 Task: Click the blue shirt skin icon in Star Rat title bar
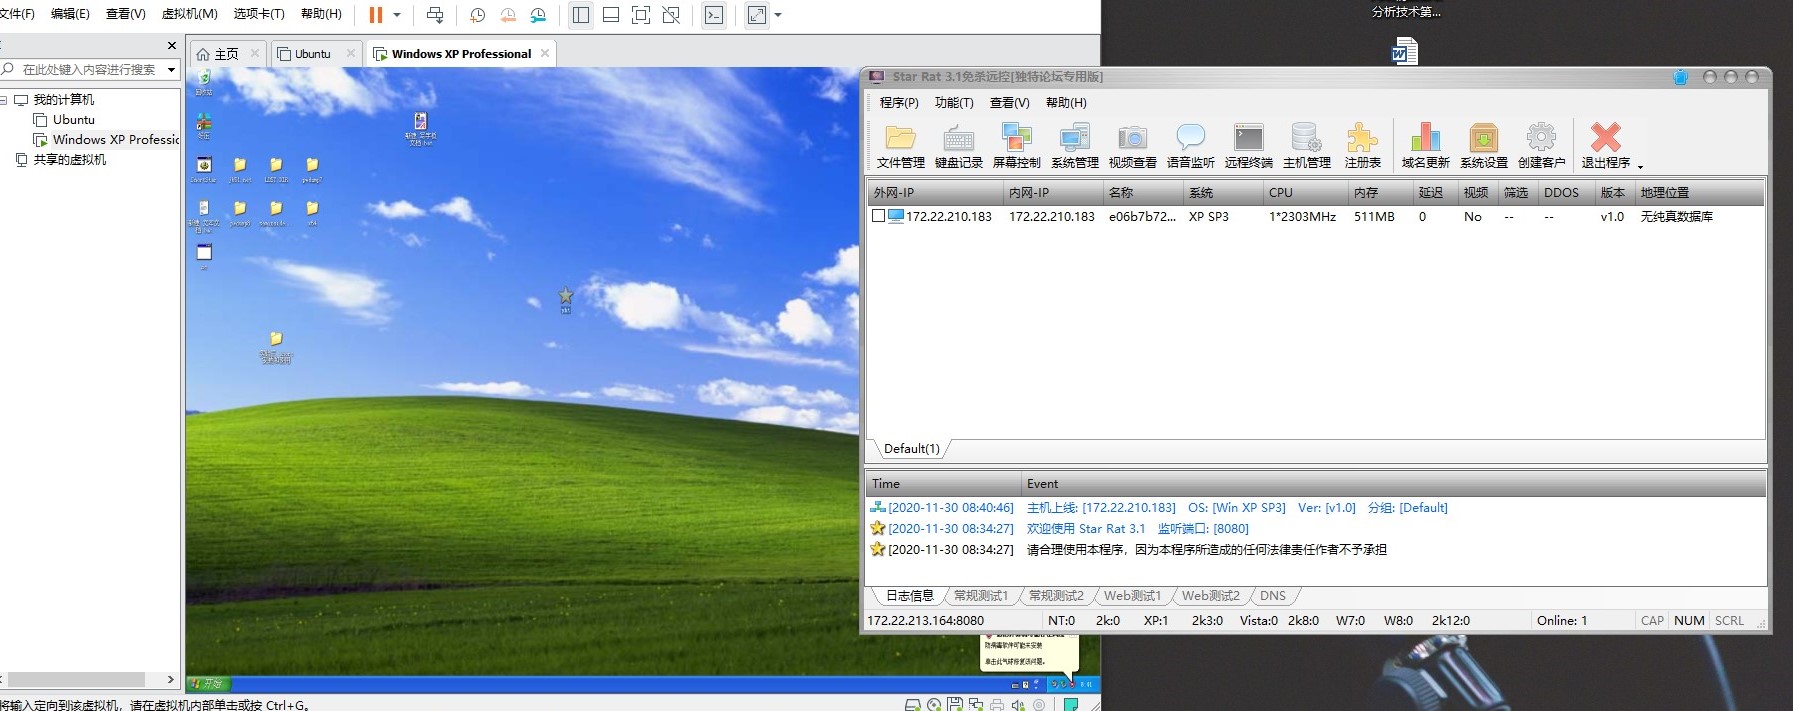pos(1680,77)
